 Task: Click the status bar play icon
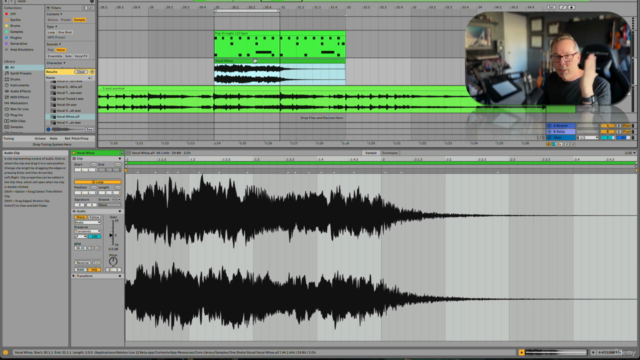(x=593, y=352)
